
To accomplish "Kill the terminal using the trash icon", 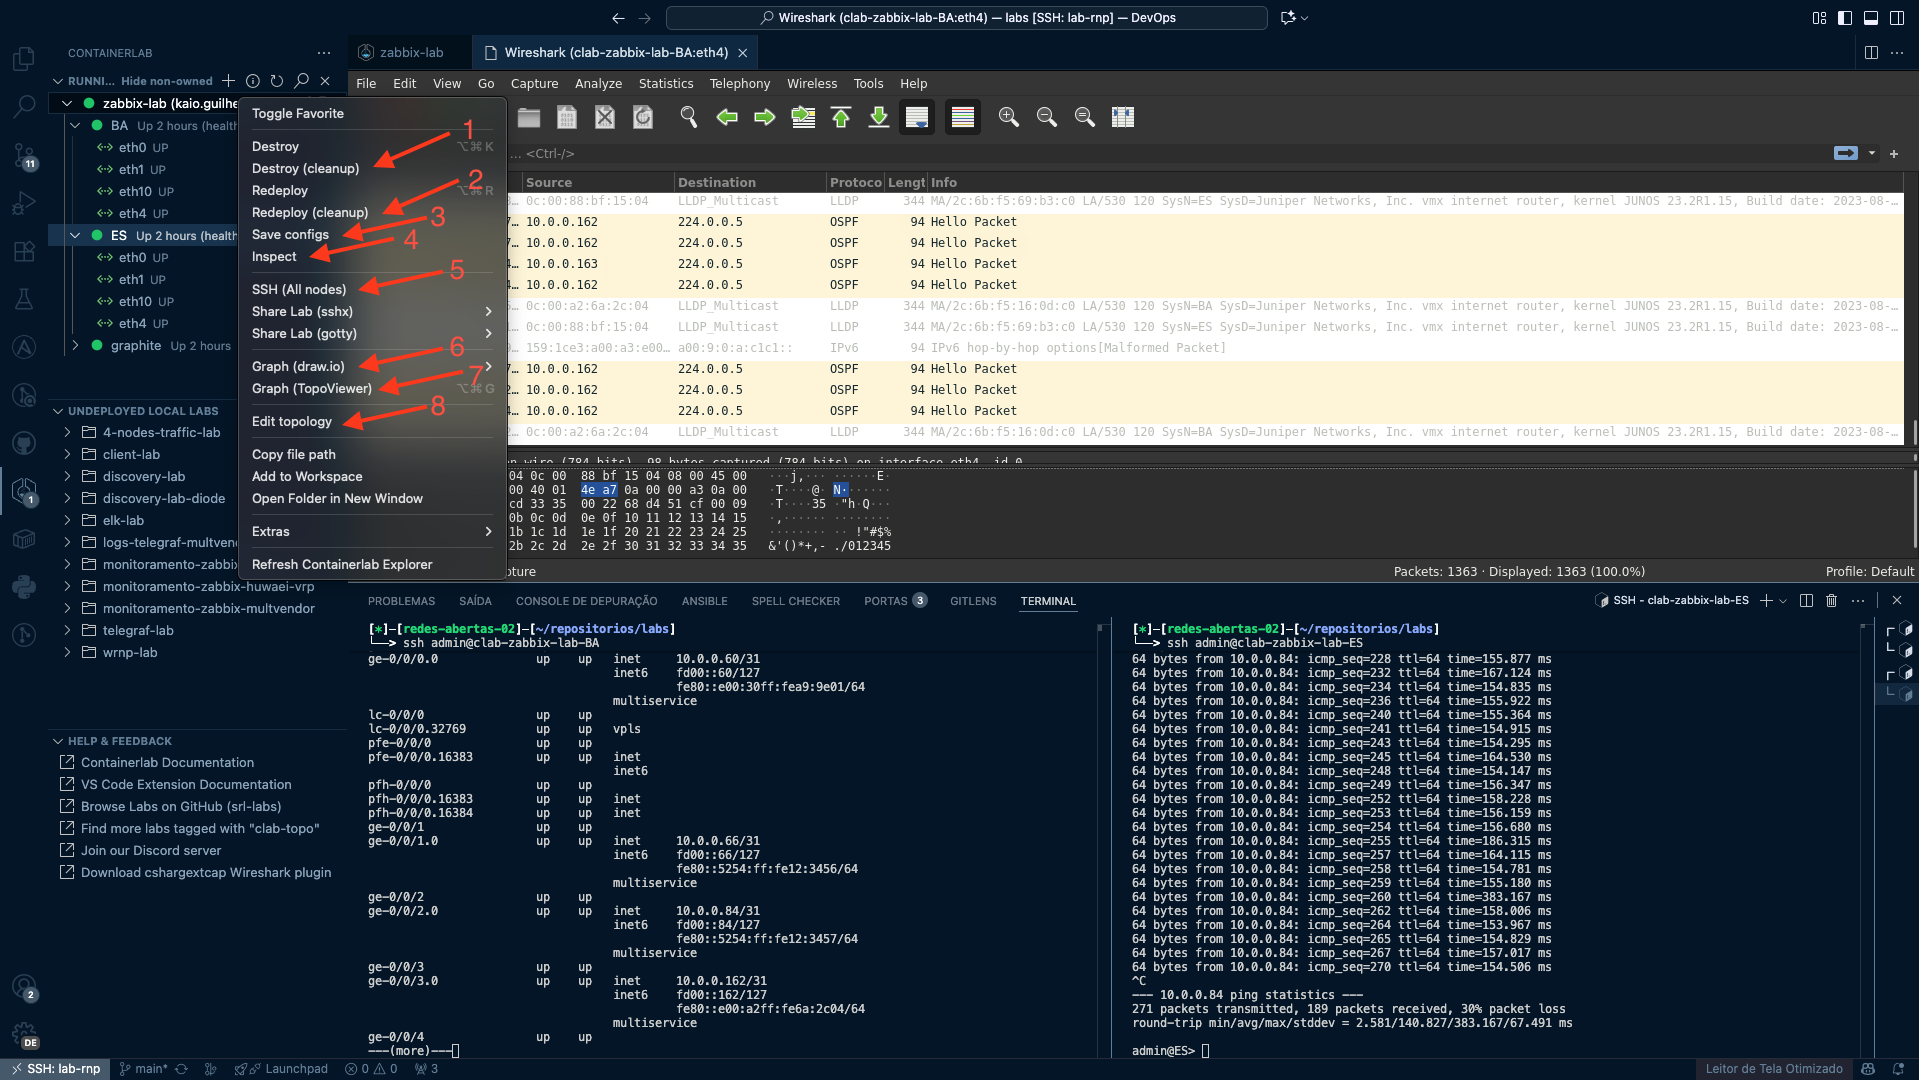I will (1831, 601).
